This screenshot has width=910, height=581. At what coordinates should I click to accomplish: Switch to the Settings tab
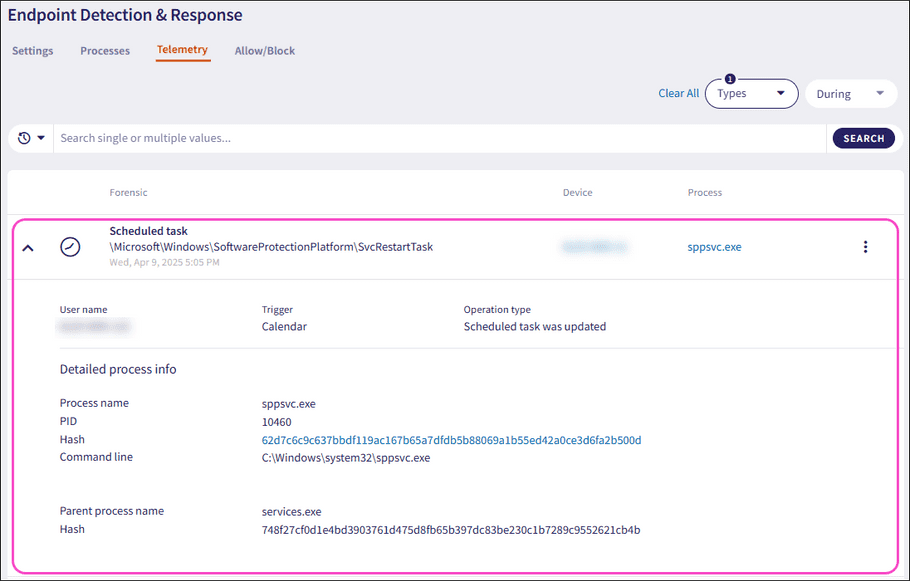tap(32, 50)
